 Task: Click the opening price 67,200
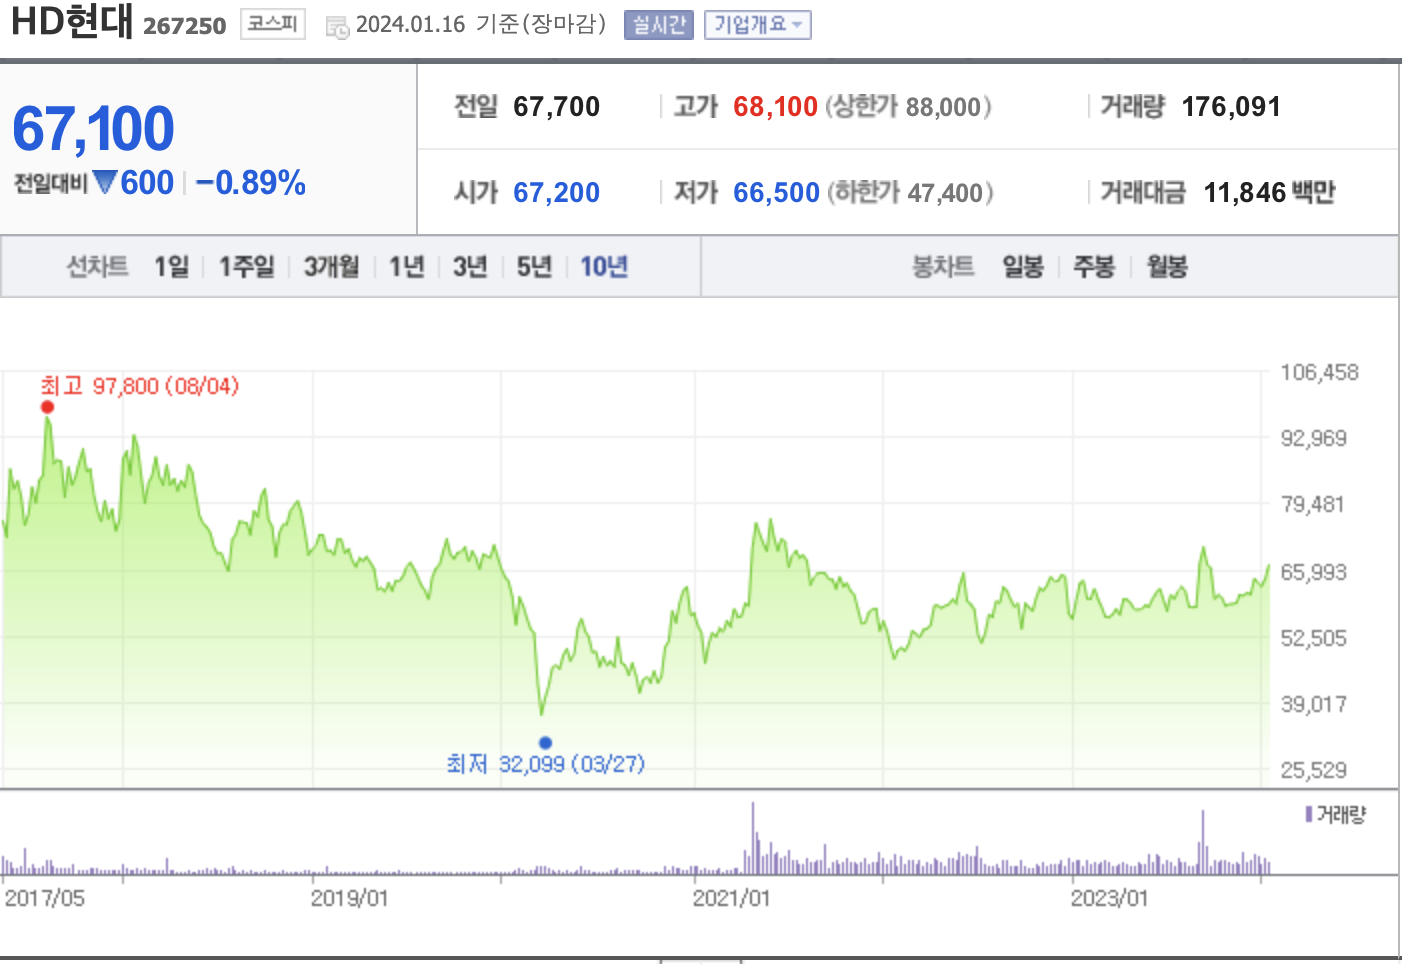click(x=556, y=193)
